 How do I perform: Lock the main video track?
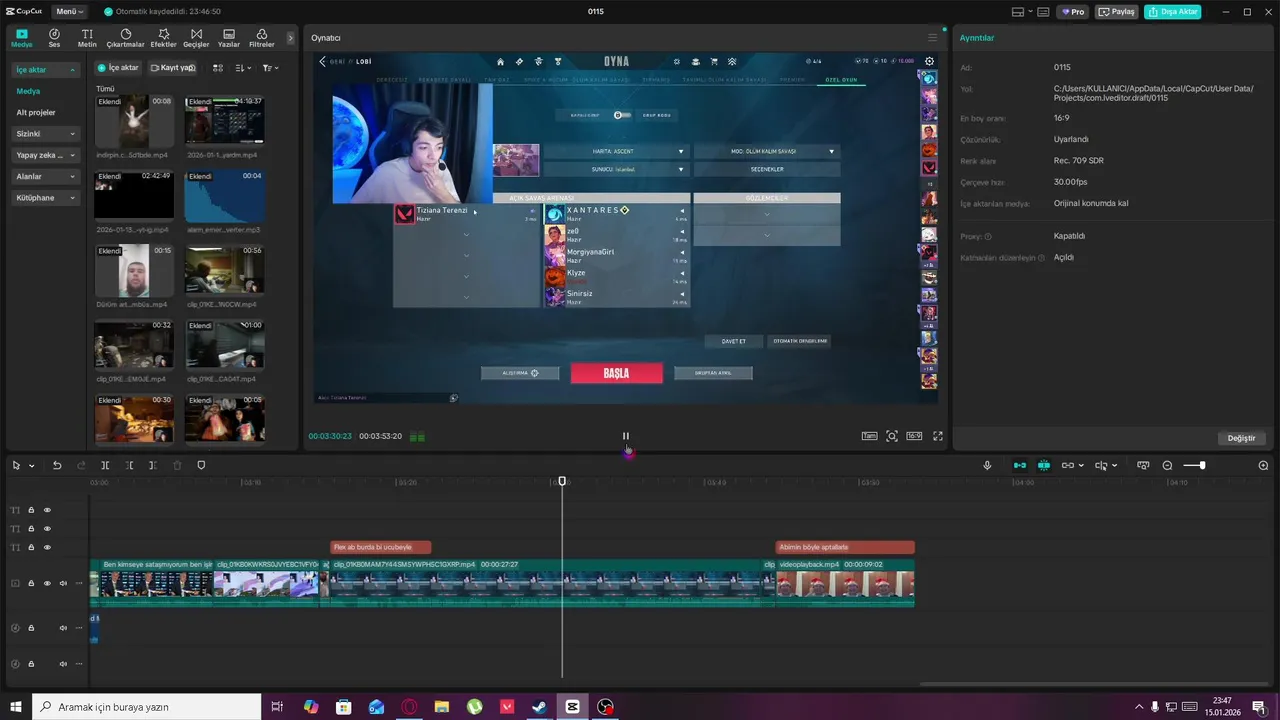coord(31,583)
